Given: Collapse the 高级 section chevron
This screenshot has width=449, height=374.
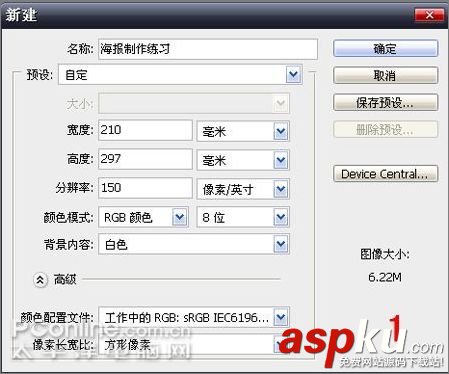Looking at the screenshot, I should click(x=40, y=280).
